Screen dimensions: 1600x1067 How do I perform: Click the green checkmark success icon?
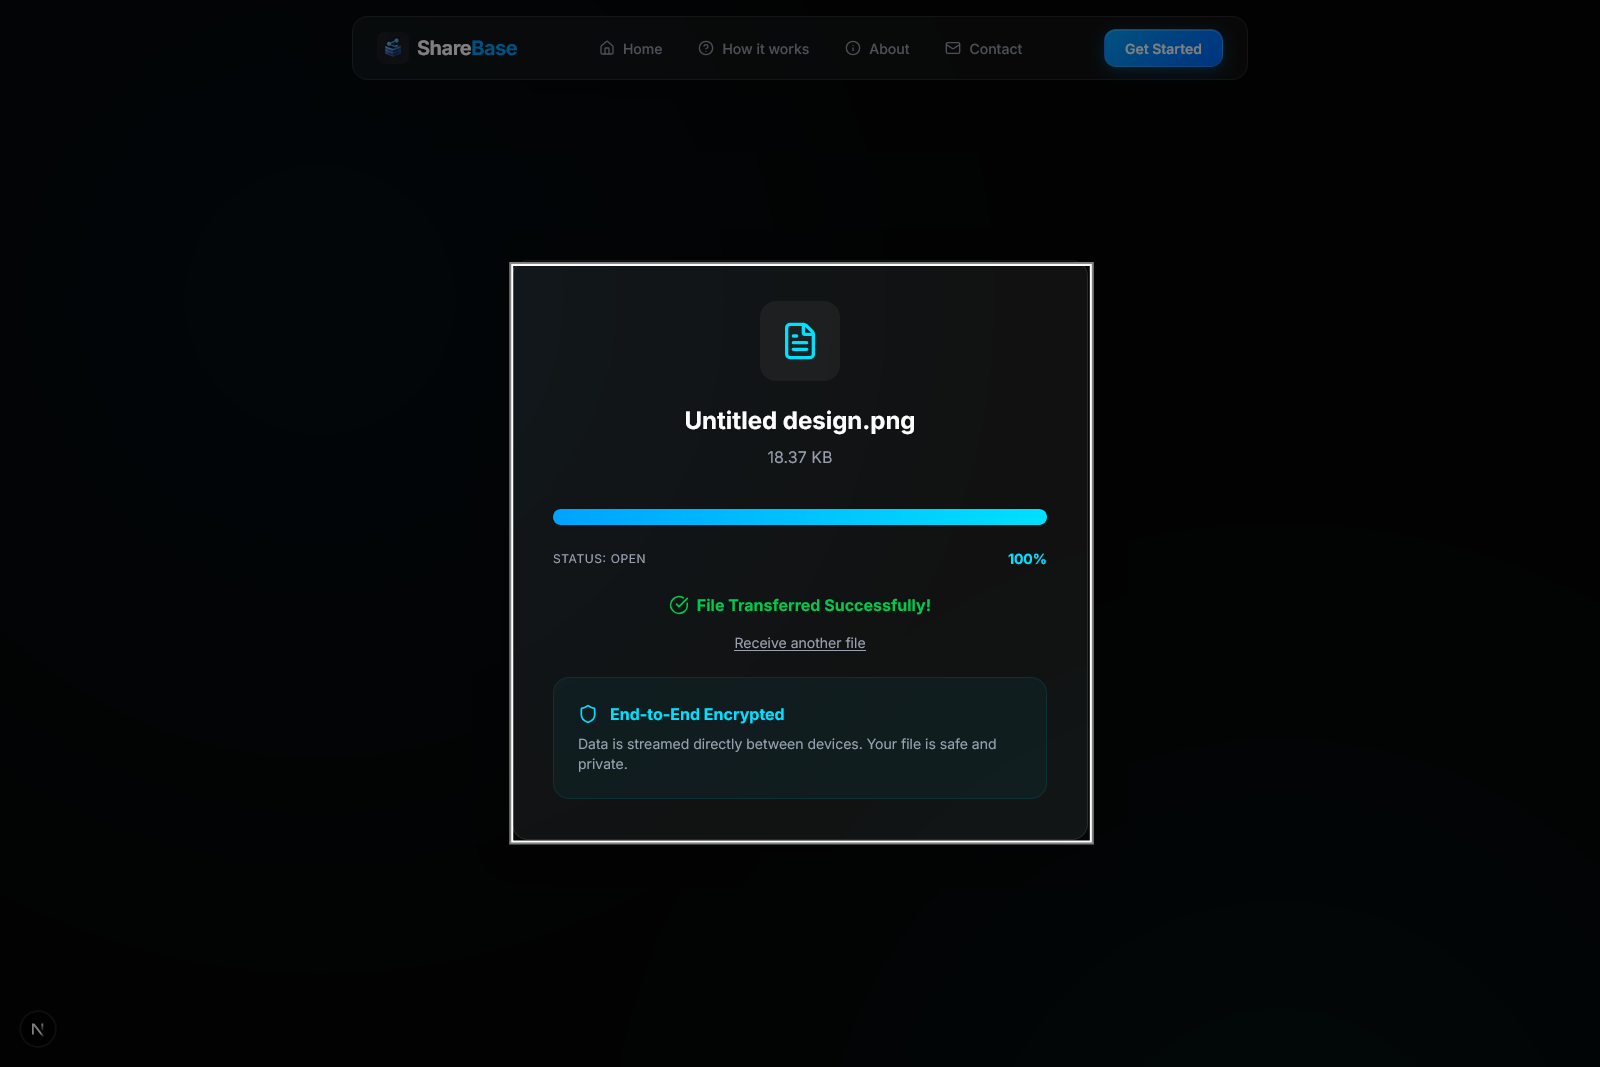pyautogui.click(x=679, y=604)
